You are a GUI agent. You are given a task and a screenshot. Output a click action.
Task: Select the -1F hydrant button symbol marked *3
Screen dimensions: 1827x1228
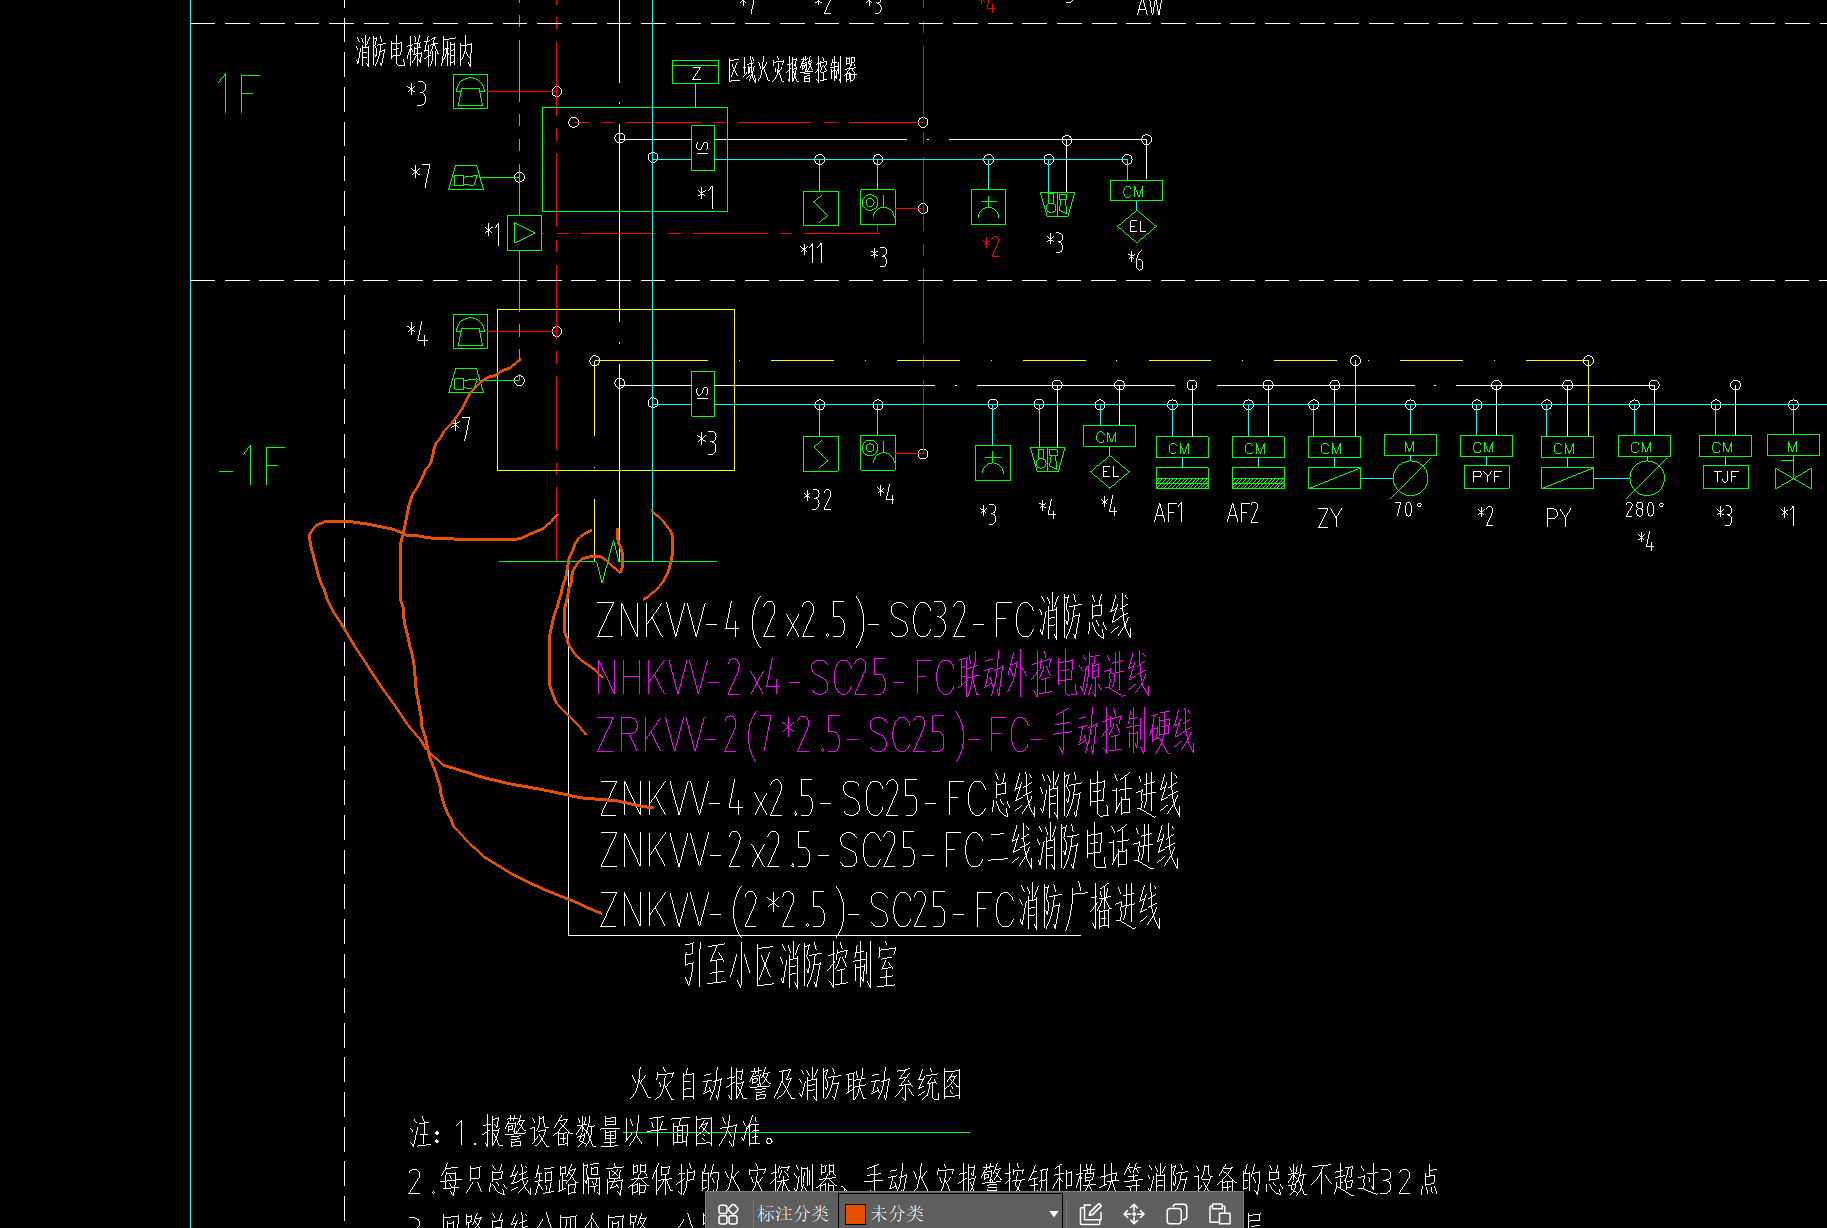coord(993,463)
